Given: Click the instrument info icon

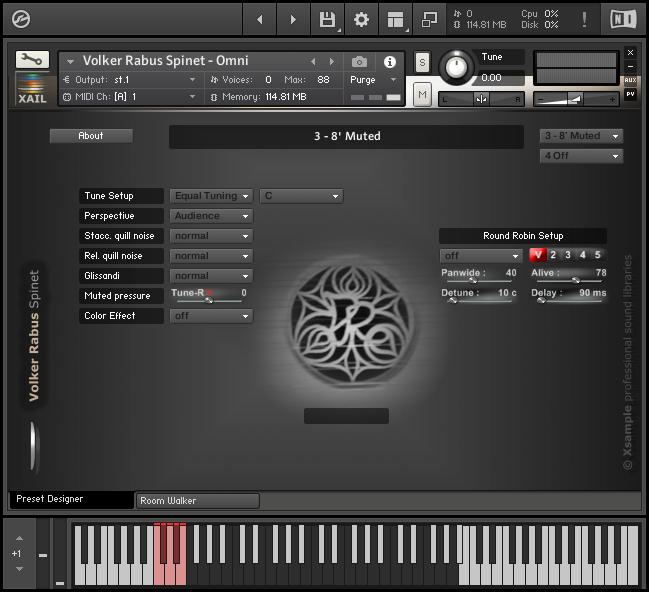Looking at the screenshot, I should click(389, 62).
